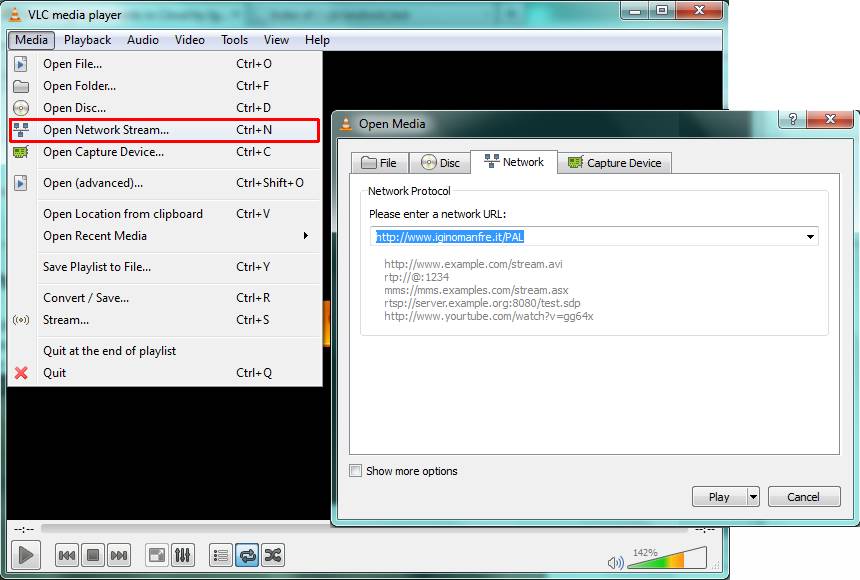Choose Quit from Media menu

[x=165, y=373]
